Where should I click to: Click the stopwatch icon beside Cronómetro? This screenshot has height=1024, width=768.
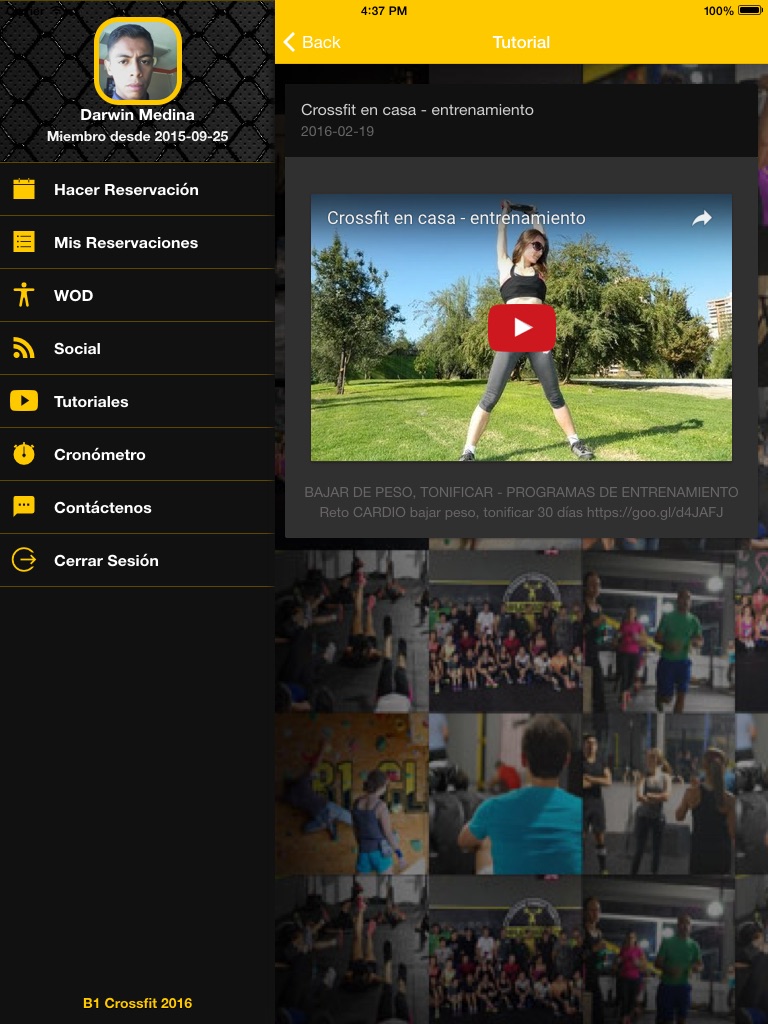tap(24, 454)
